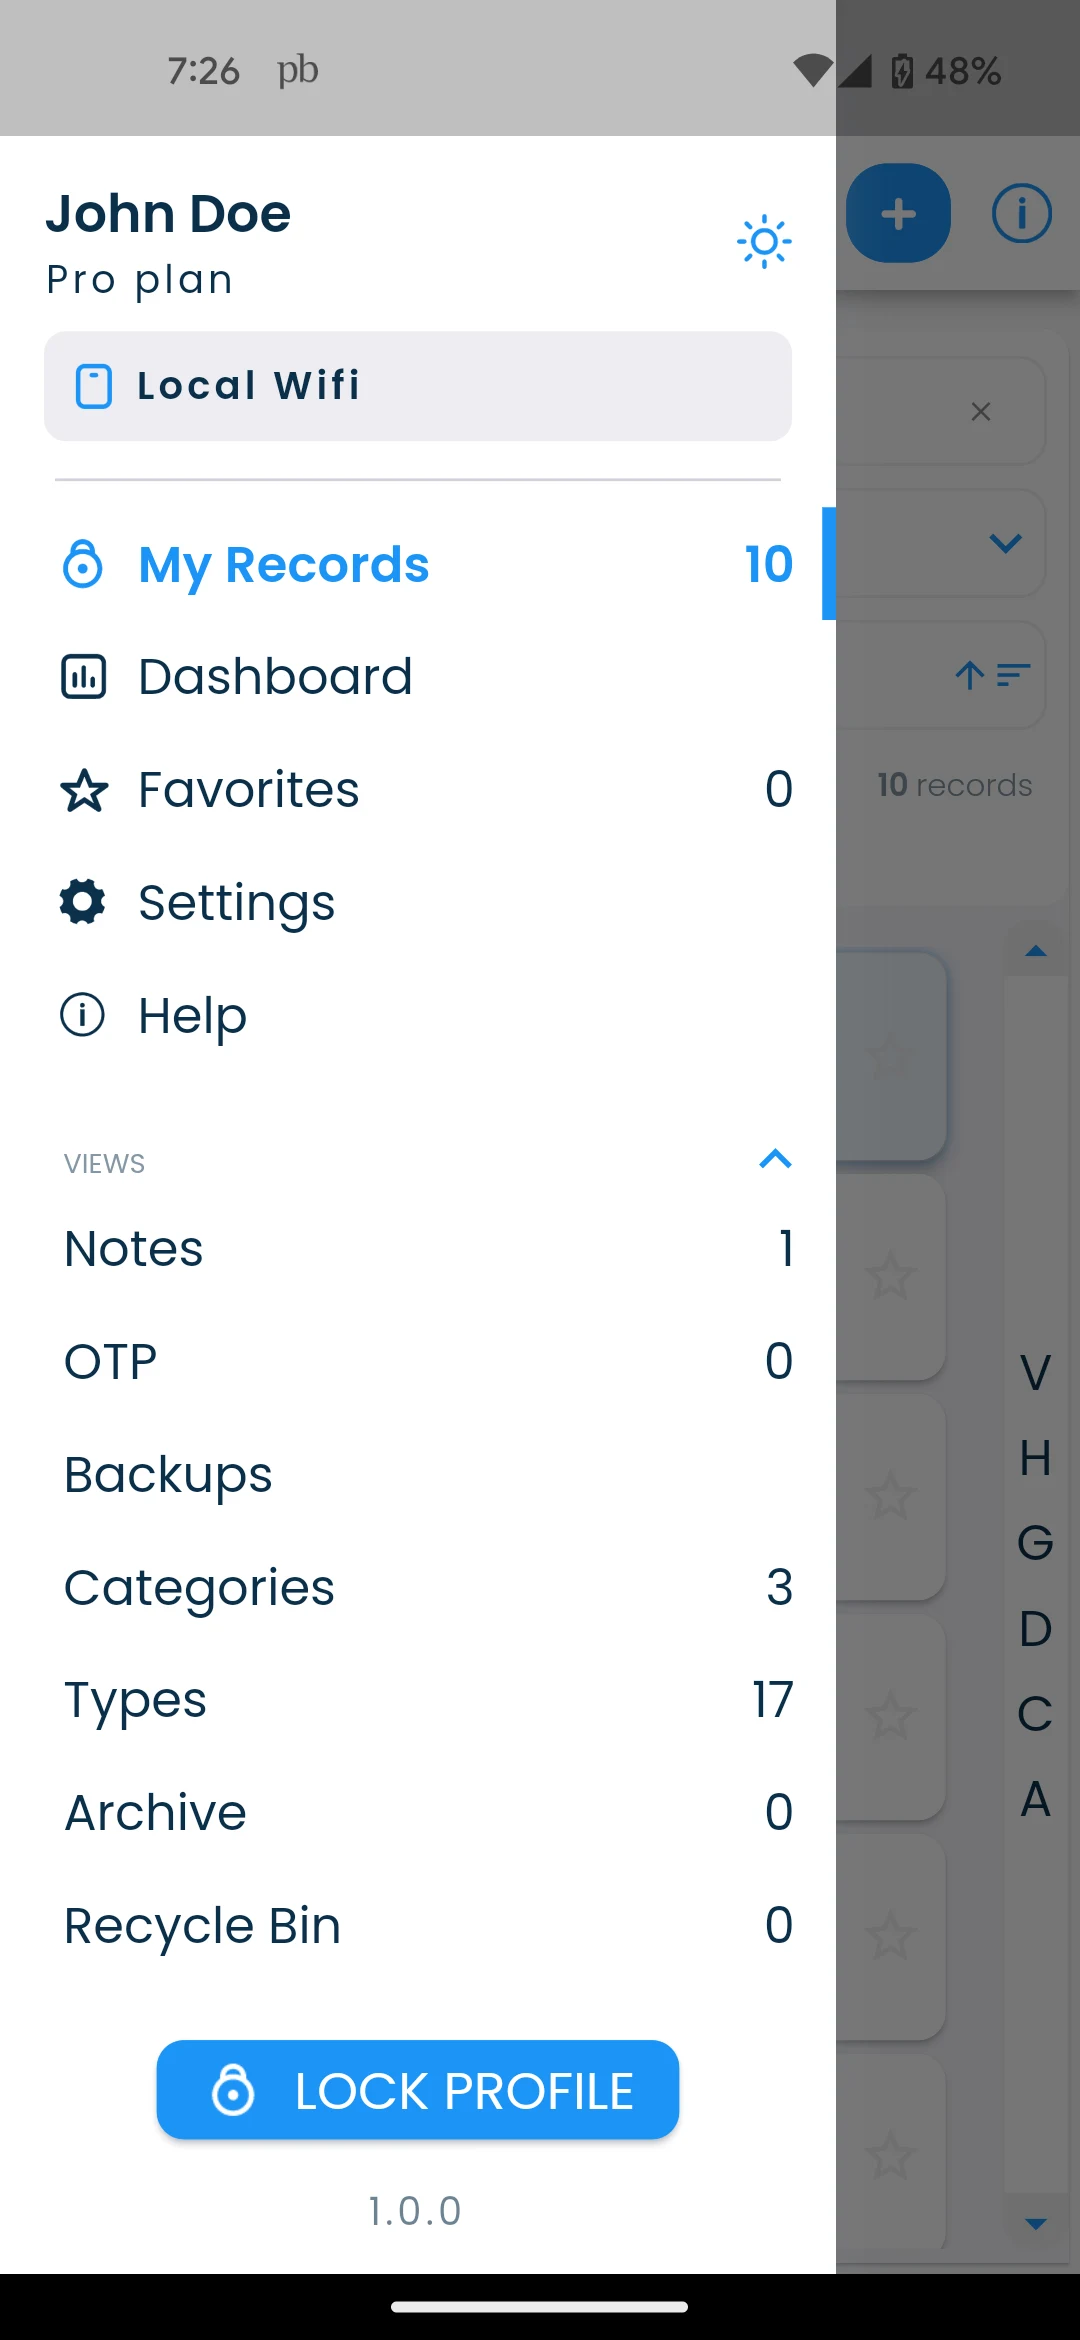Click the LOCK PROFILE button
The image size is (1080, 2340).
pyautogui.click(x=418, y=2090)
